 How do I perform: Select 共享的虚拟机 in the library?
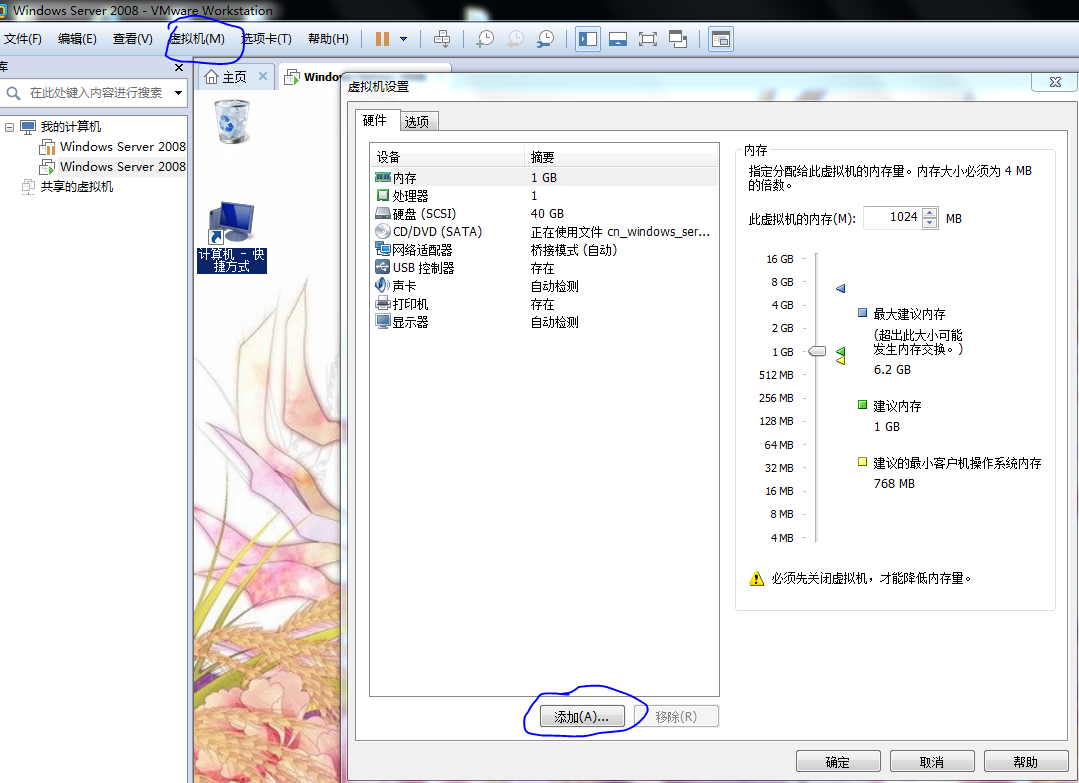(x=76, y=186)
